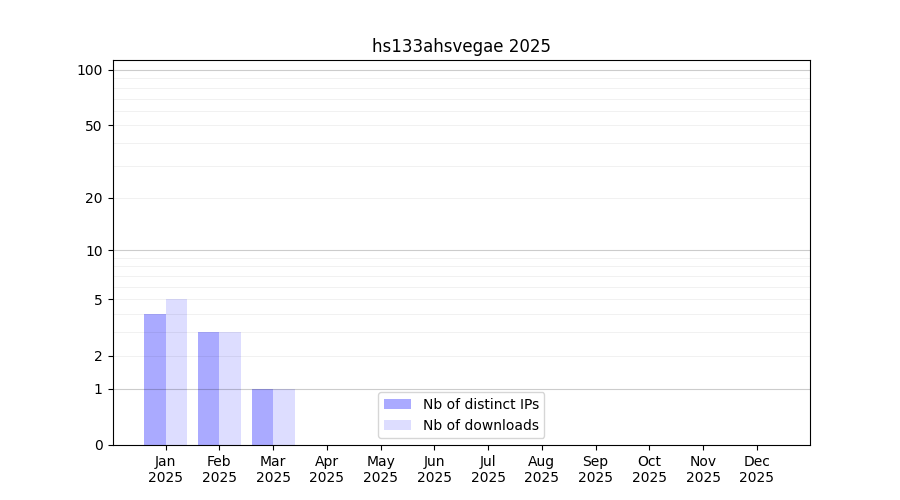This screenshot has height=500, width=900.
Task: Select the Nb of downloads legend label
Action: point(481,425)
